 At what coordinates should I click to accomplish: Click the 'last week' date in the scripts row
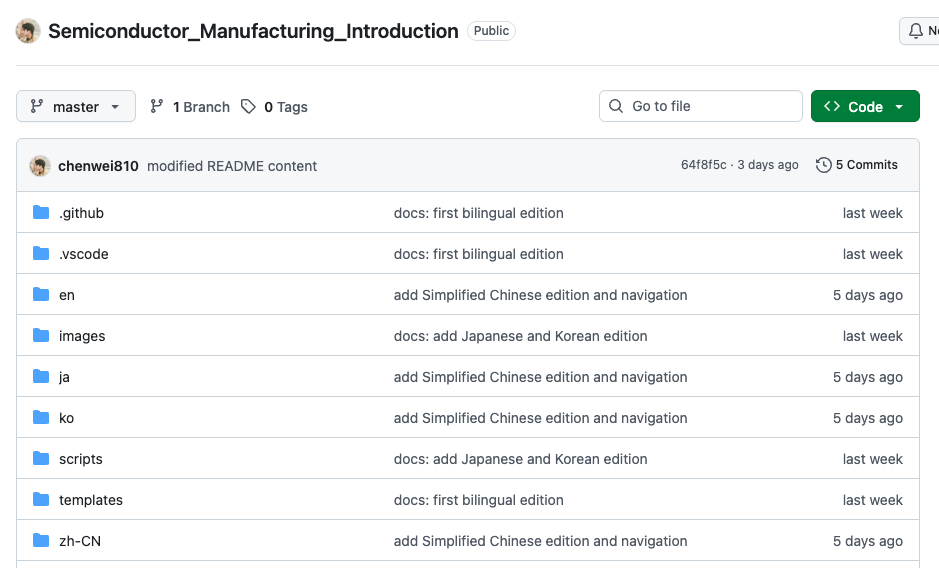[x=873, y=459]
